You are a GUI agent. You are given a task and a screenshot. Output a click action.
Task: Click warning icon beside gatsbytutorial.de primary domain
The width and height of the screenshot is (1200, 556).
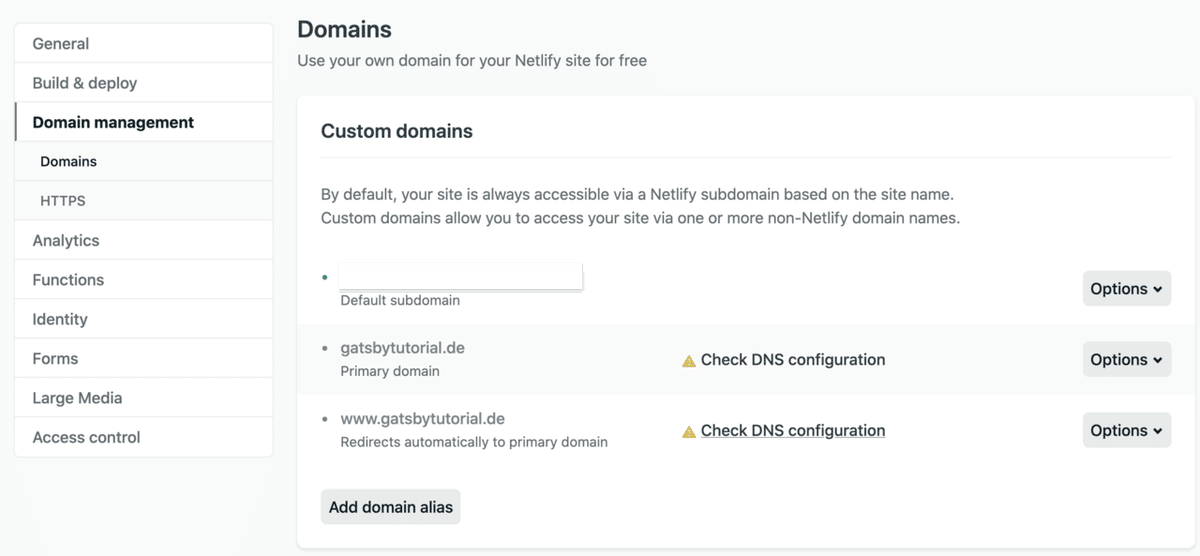tap(688, 361)
